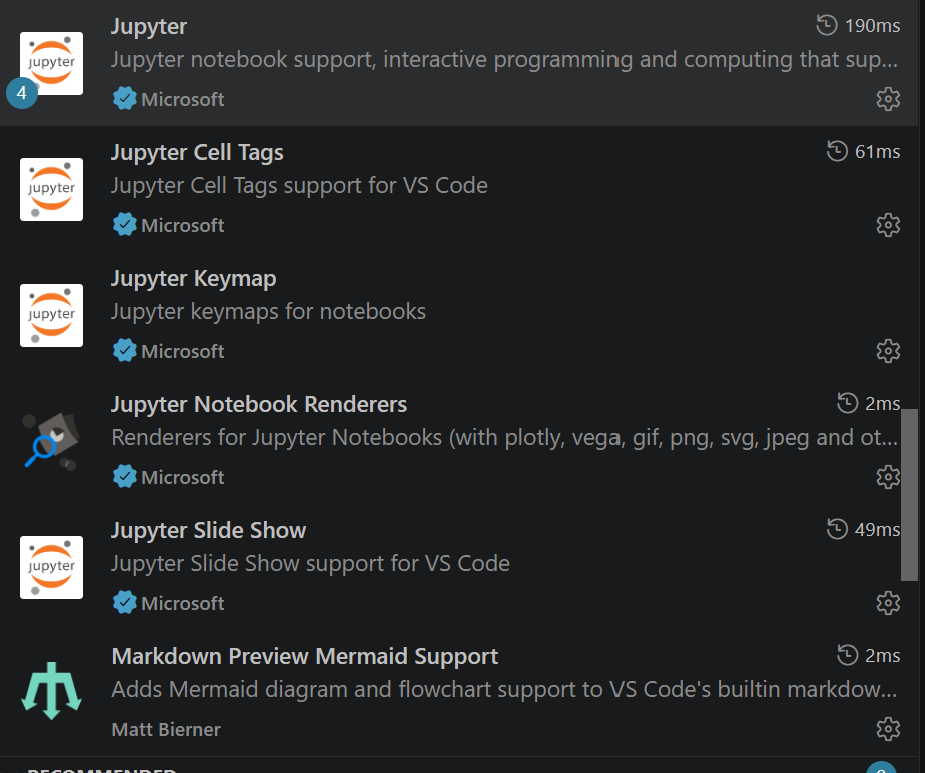Open Manage gear for Jupyter extension

tap(888, 99)
